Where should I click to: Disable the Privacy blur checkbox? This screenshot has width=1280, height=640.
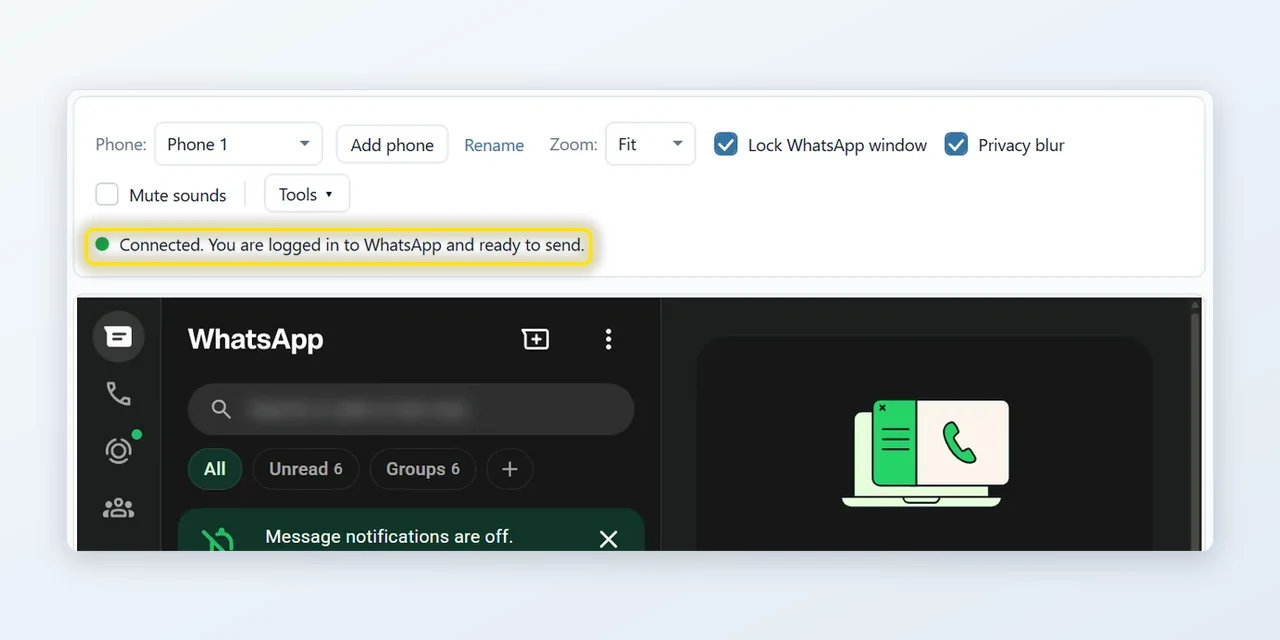956,145
